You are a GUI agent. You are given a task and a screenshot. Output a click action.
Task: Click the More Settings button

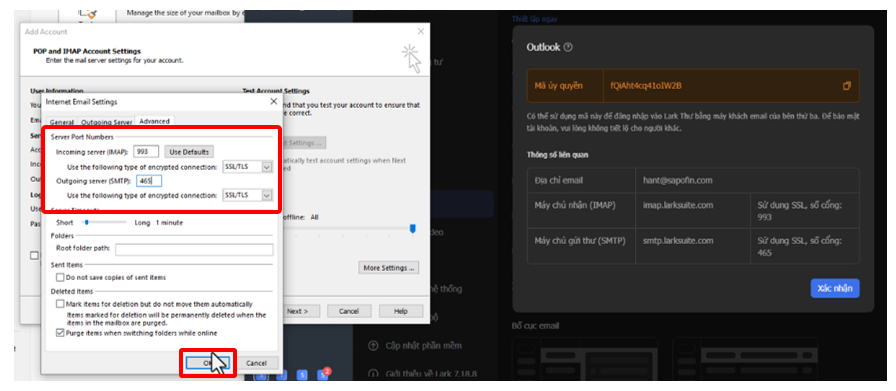pyautogui.click(x=389, y=268)
